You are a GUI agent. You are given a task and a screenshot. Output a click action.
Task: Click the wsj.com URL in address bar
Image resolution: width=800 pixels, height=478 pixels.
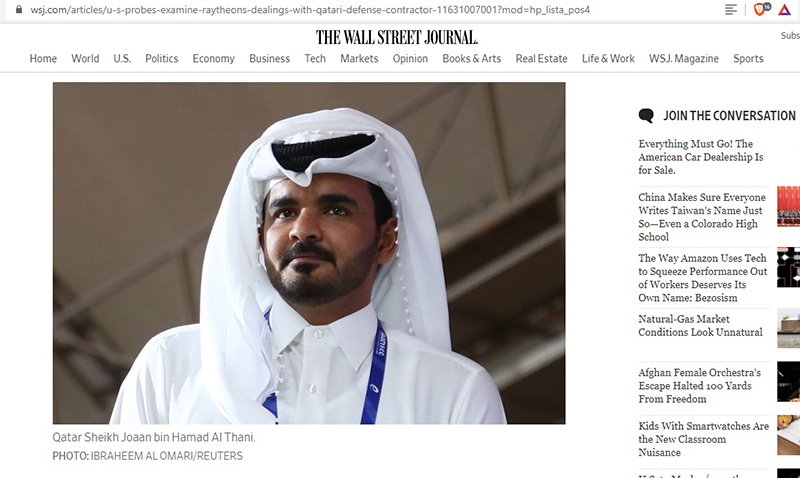pyautogui.click(x=310, y=9)
